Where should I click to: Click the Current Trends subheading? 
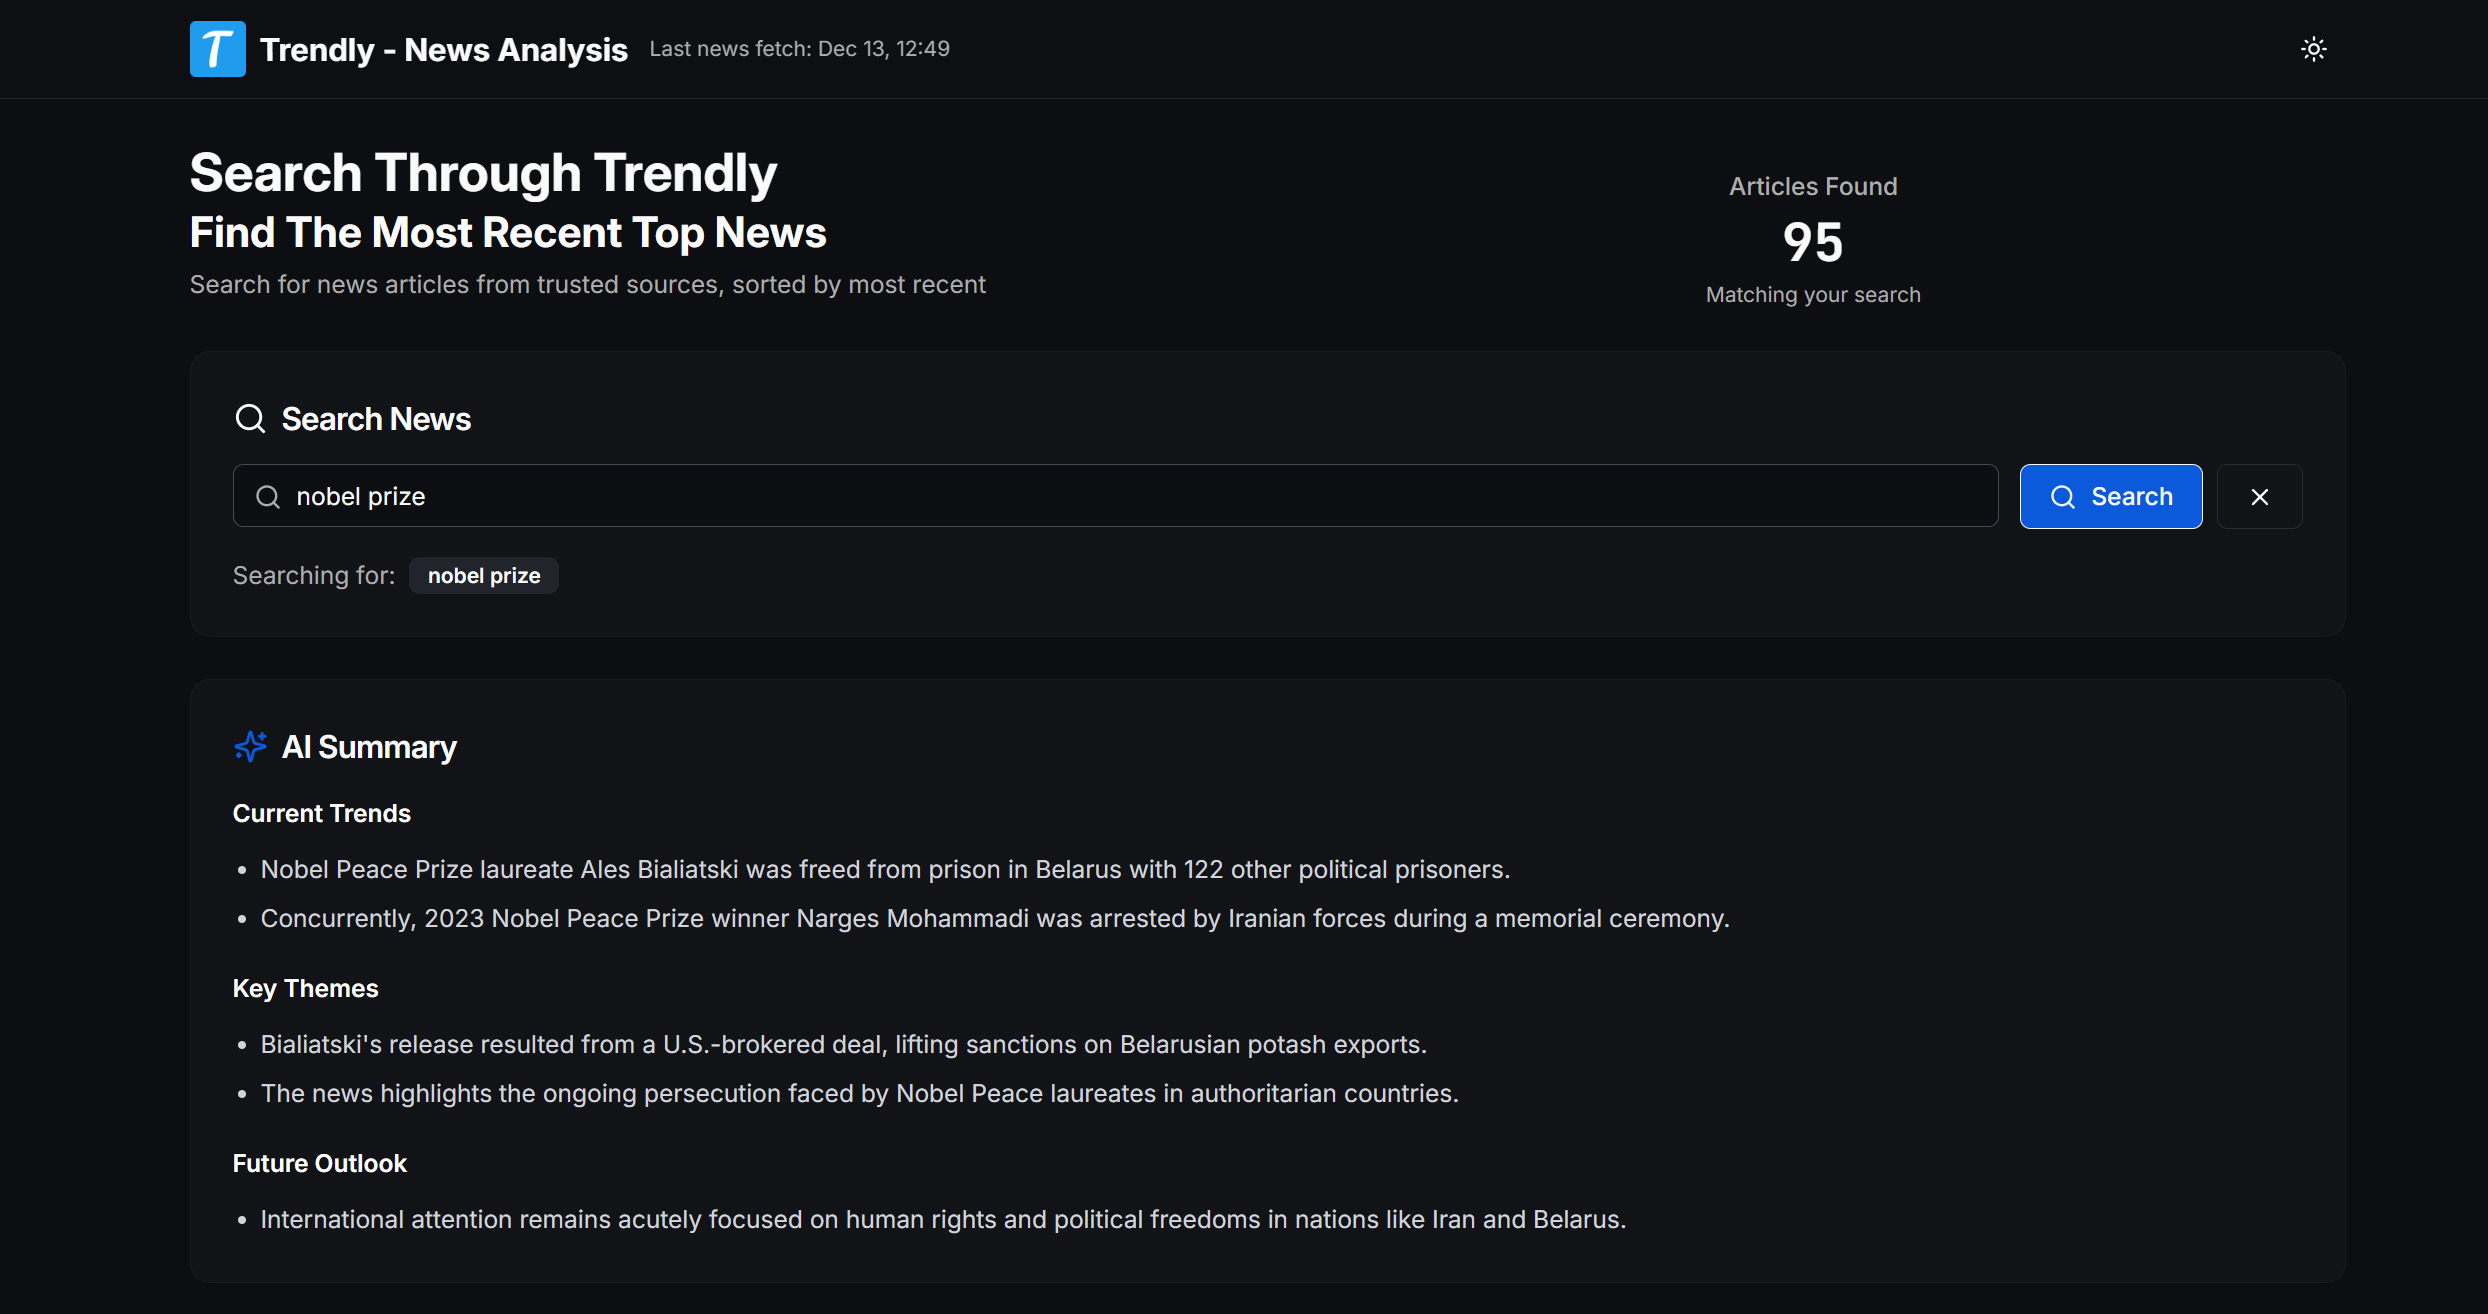(x=321, y=814)
